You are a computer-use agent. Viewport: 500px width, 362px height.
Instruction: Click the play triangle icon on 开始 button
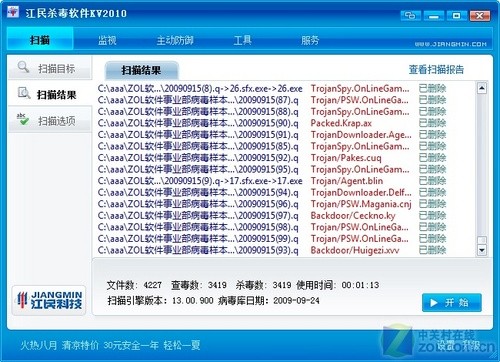[x=434, y=303]
